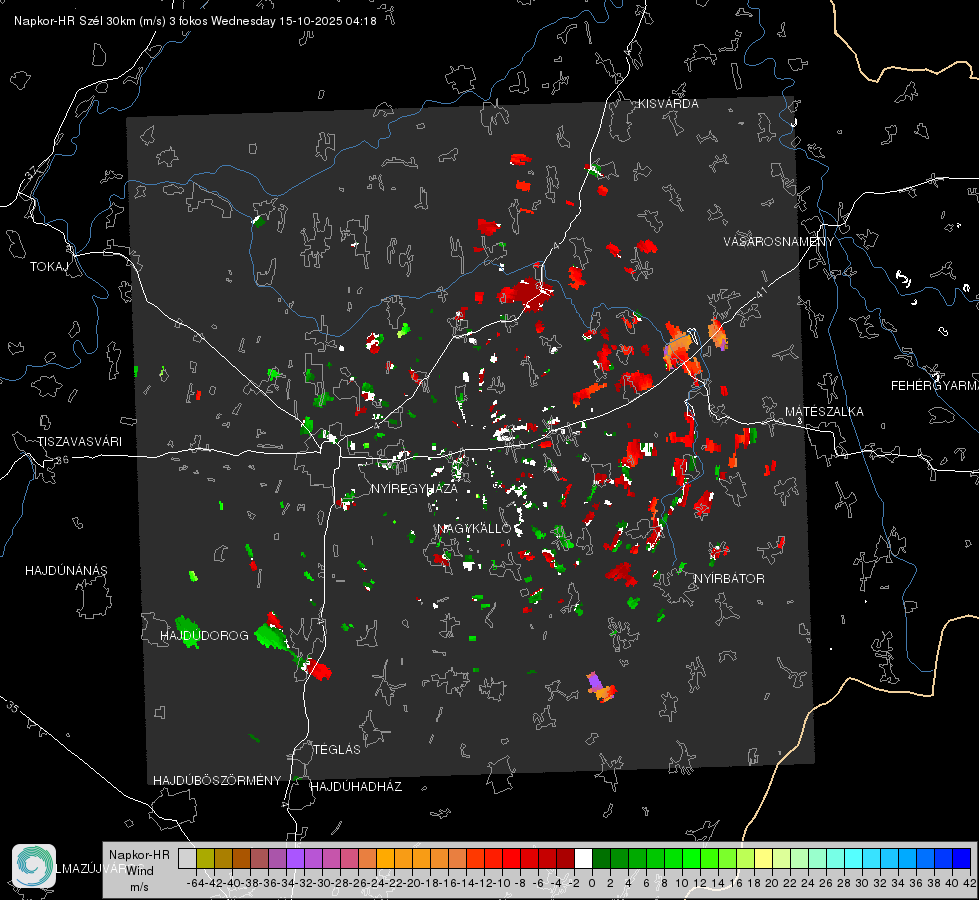Click the HAJDÚDOROG town label
The height and width of the screenshot is (900, 979).
tap(204, 635)
